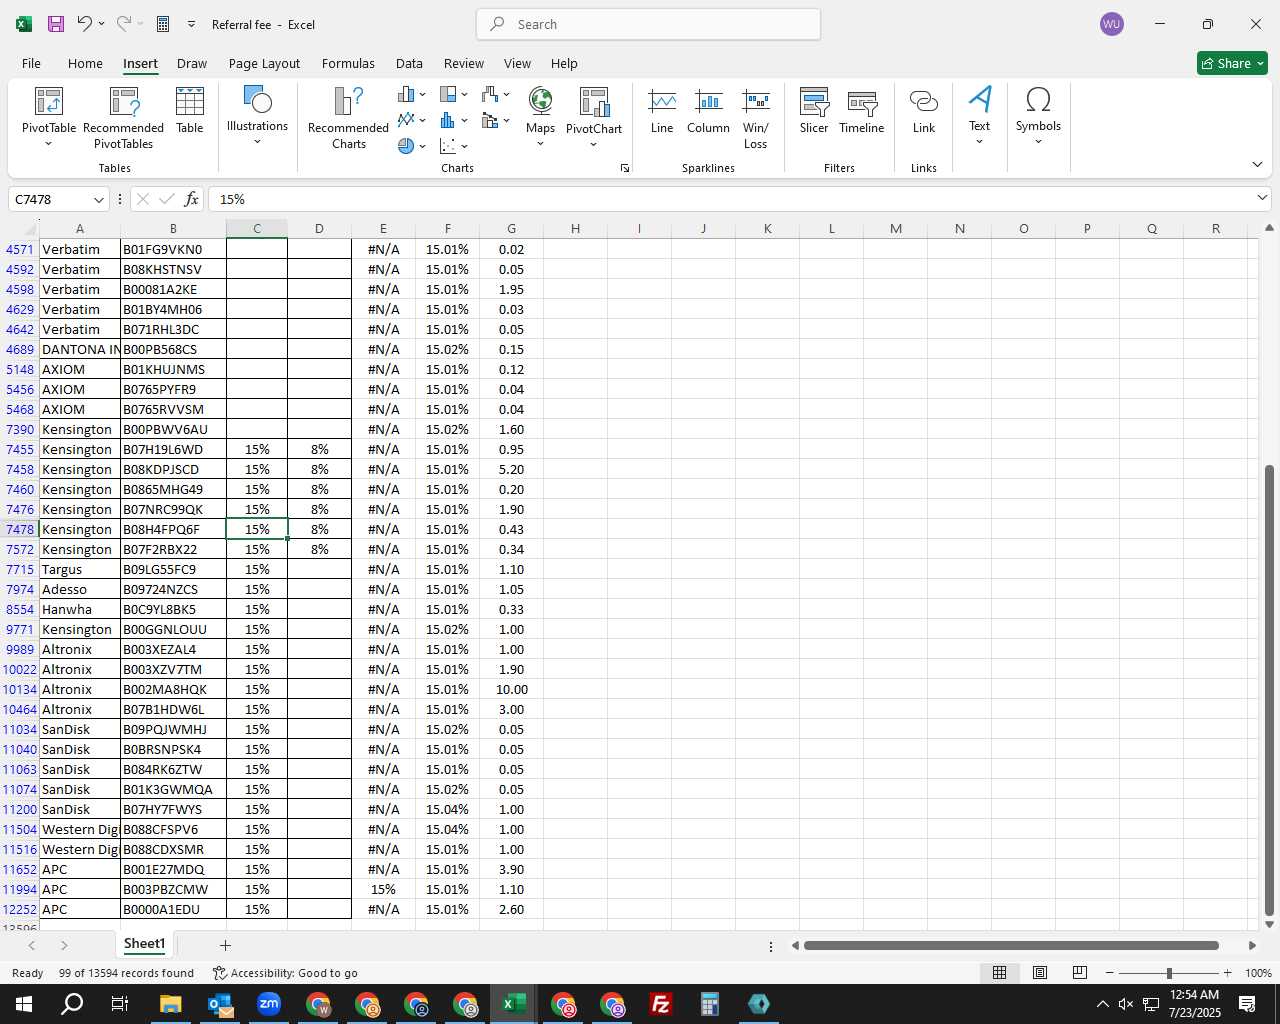The height and width of the screenshot is (1024, 1280).
Task: Click Insert Combo Chart icon
Action: (490, 120)
